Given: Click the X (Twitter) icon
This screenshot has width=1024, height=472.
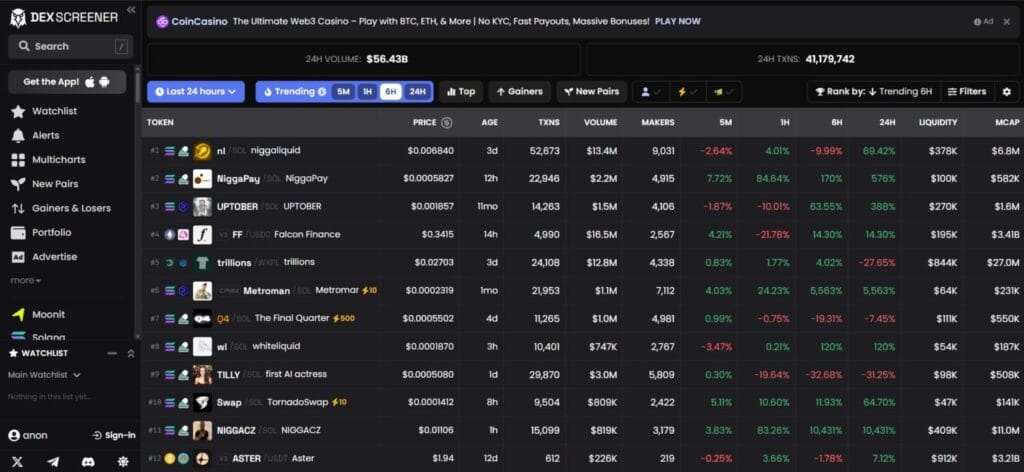Looking at the screenshot, I should 18,461.
